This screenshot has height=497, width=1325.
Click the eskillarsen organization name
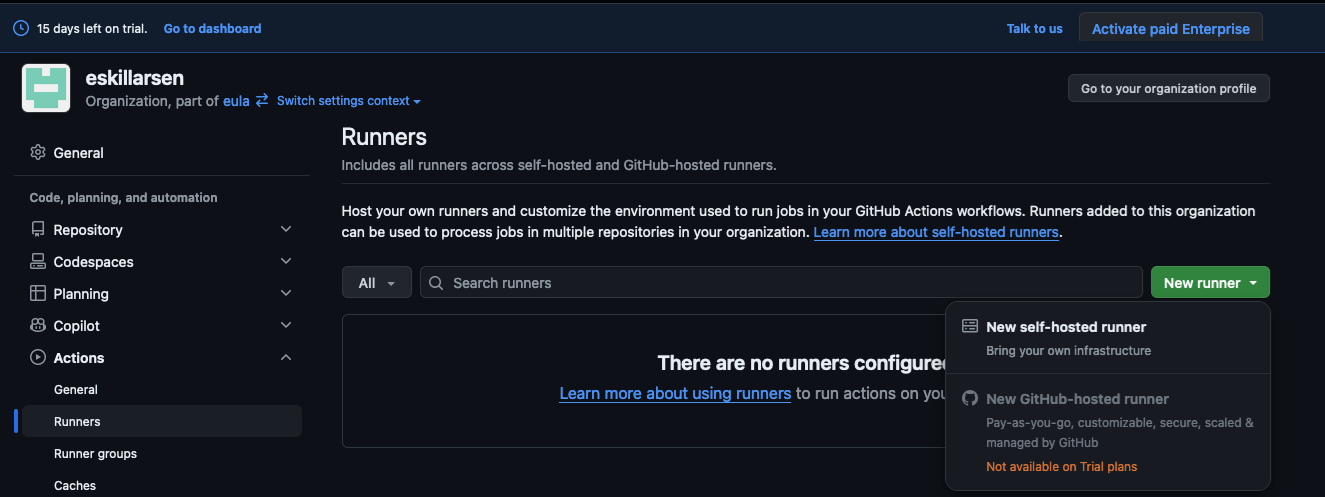(135, 78)
